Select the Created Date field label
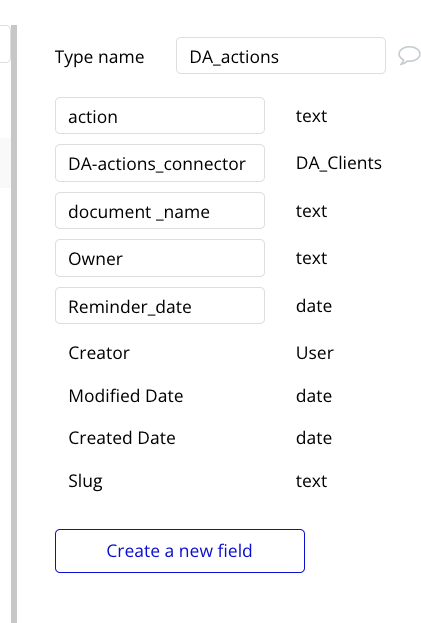Image resolution: width=421 pixels, height=623 pixels. pyautogui.click(x=122, y=438)
